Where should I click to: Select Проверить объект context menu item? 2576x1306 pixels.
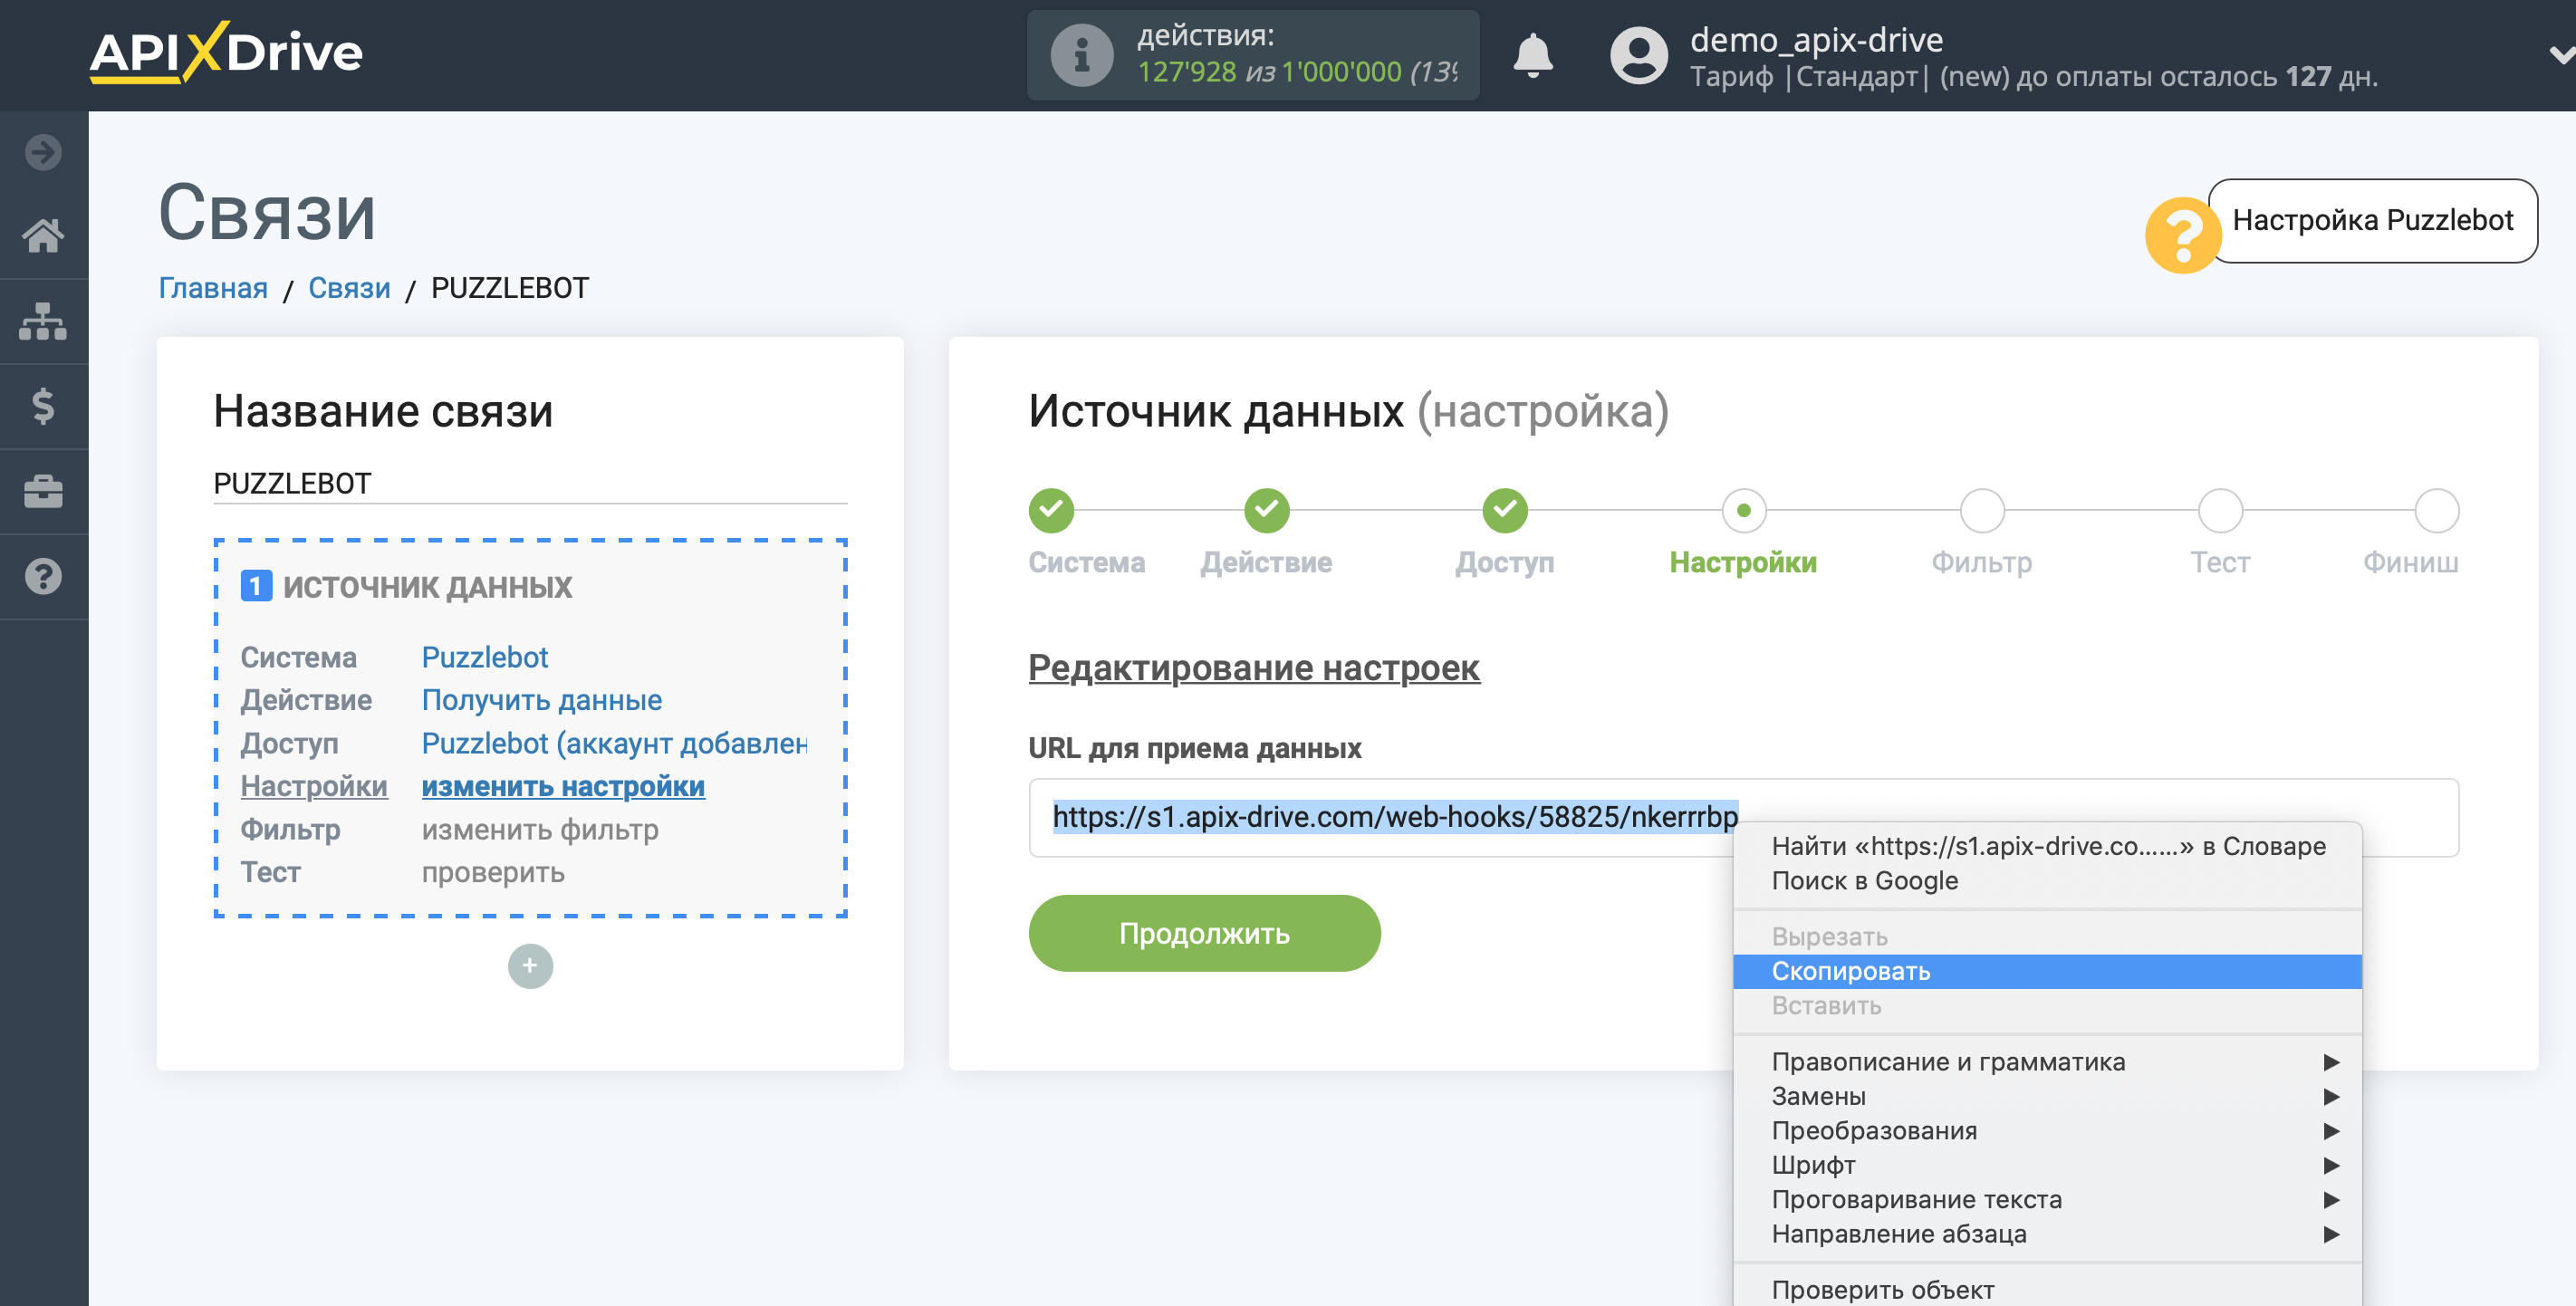pyautogui.click(x=2048, y=1289)
